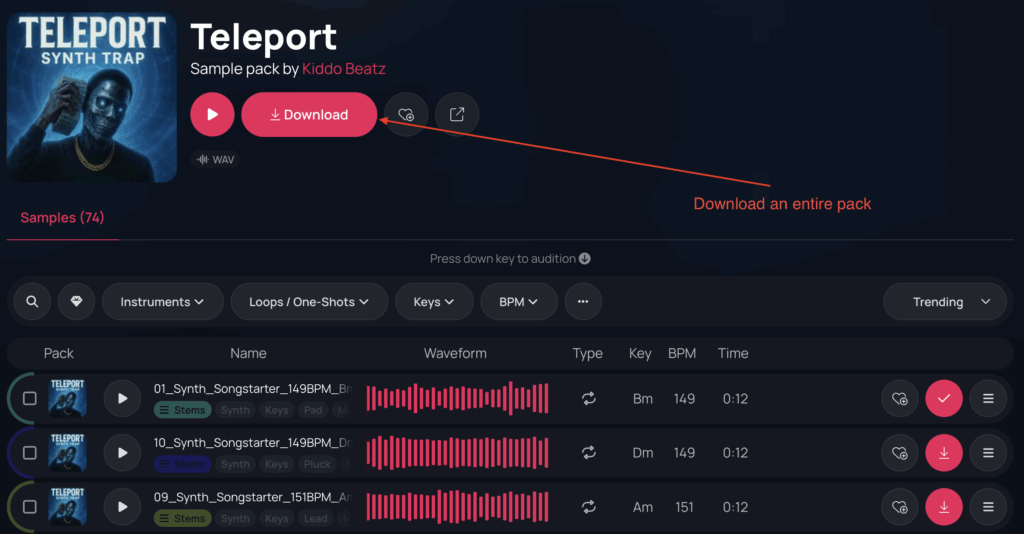This screenshot has width=1024, height=534.
Task: Open the Loops / One-Shots dropdown
Action: [309, 302]
